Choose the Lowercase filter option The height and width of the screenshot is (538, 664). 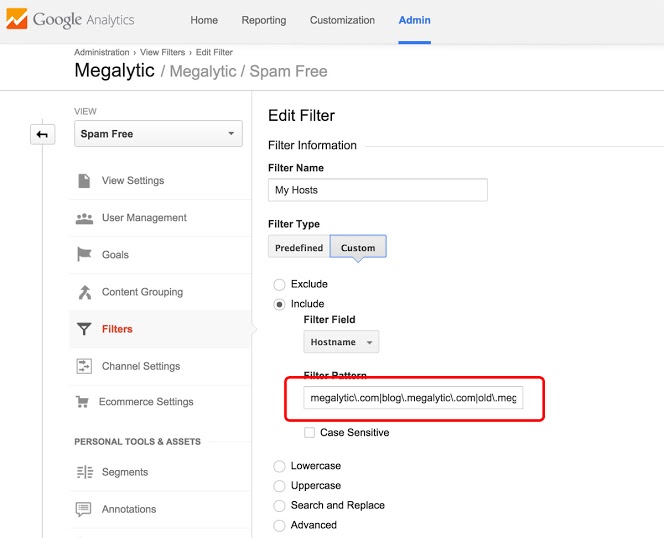click(x=279, y=466)
